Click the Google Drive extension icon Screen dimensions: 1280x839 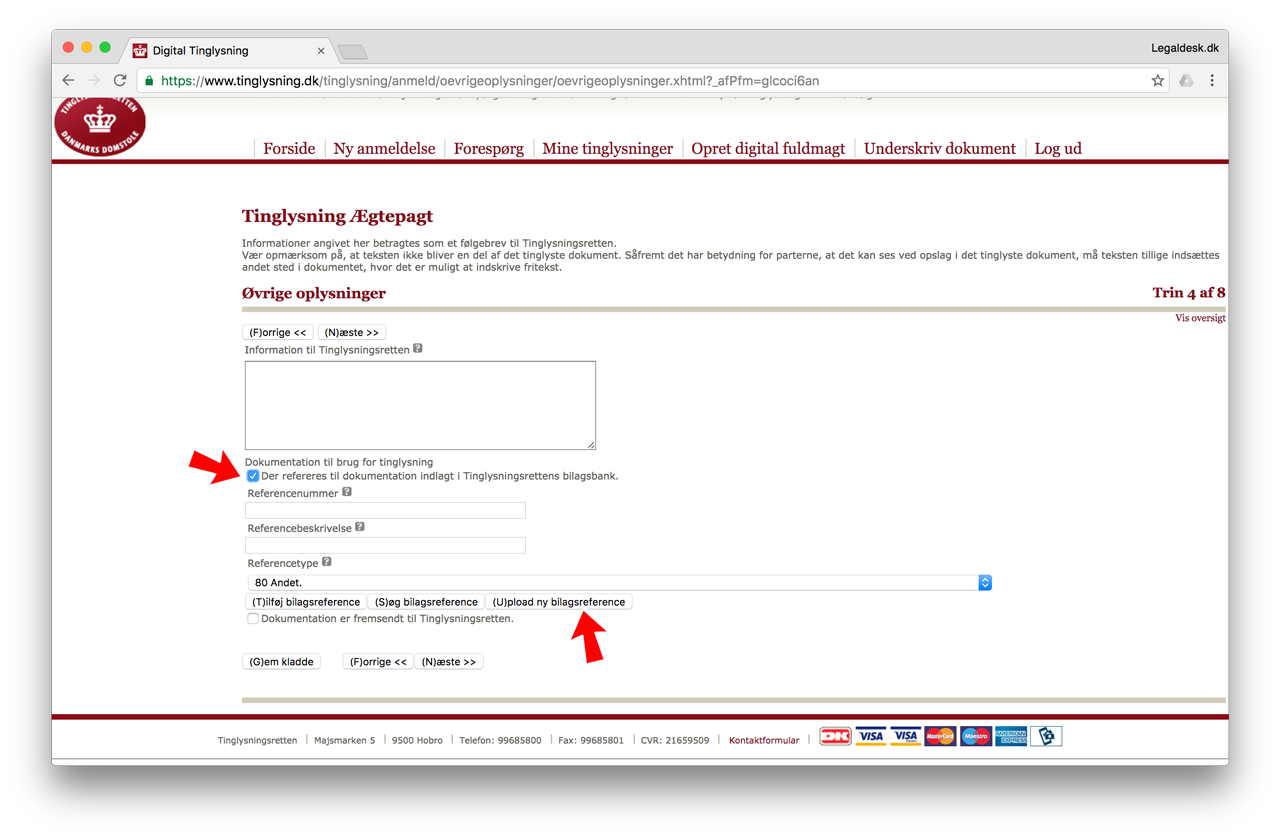point(1186,81)
